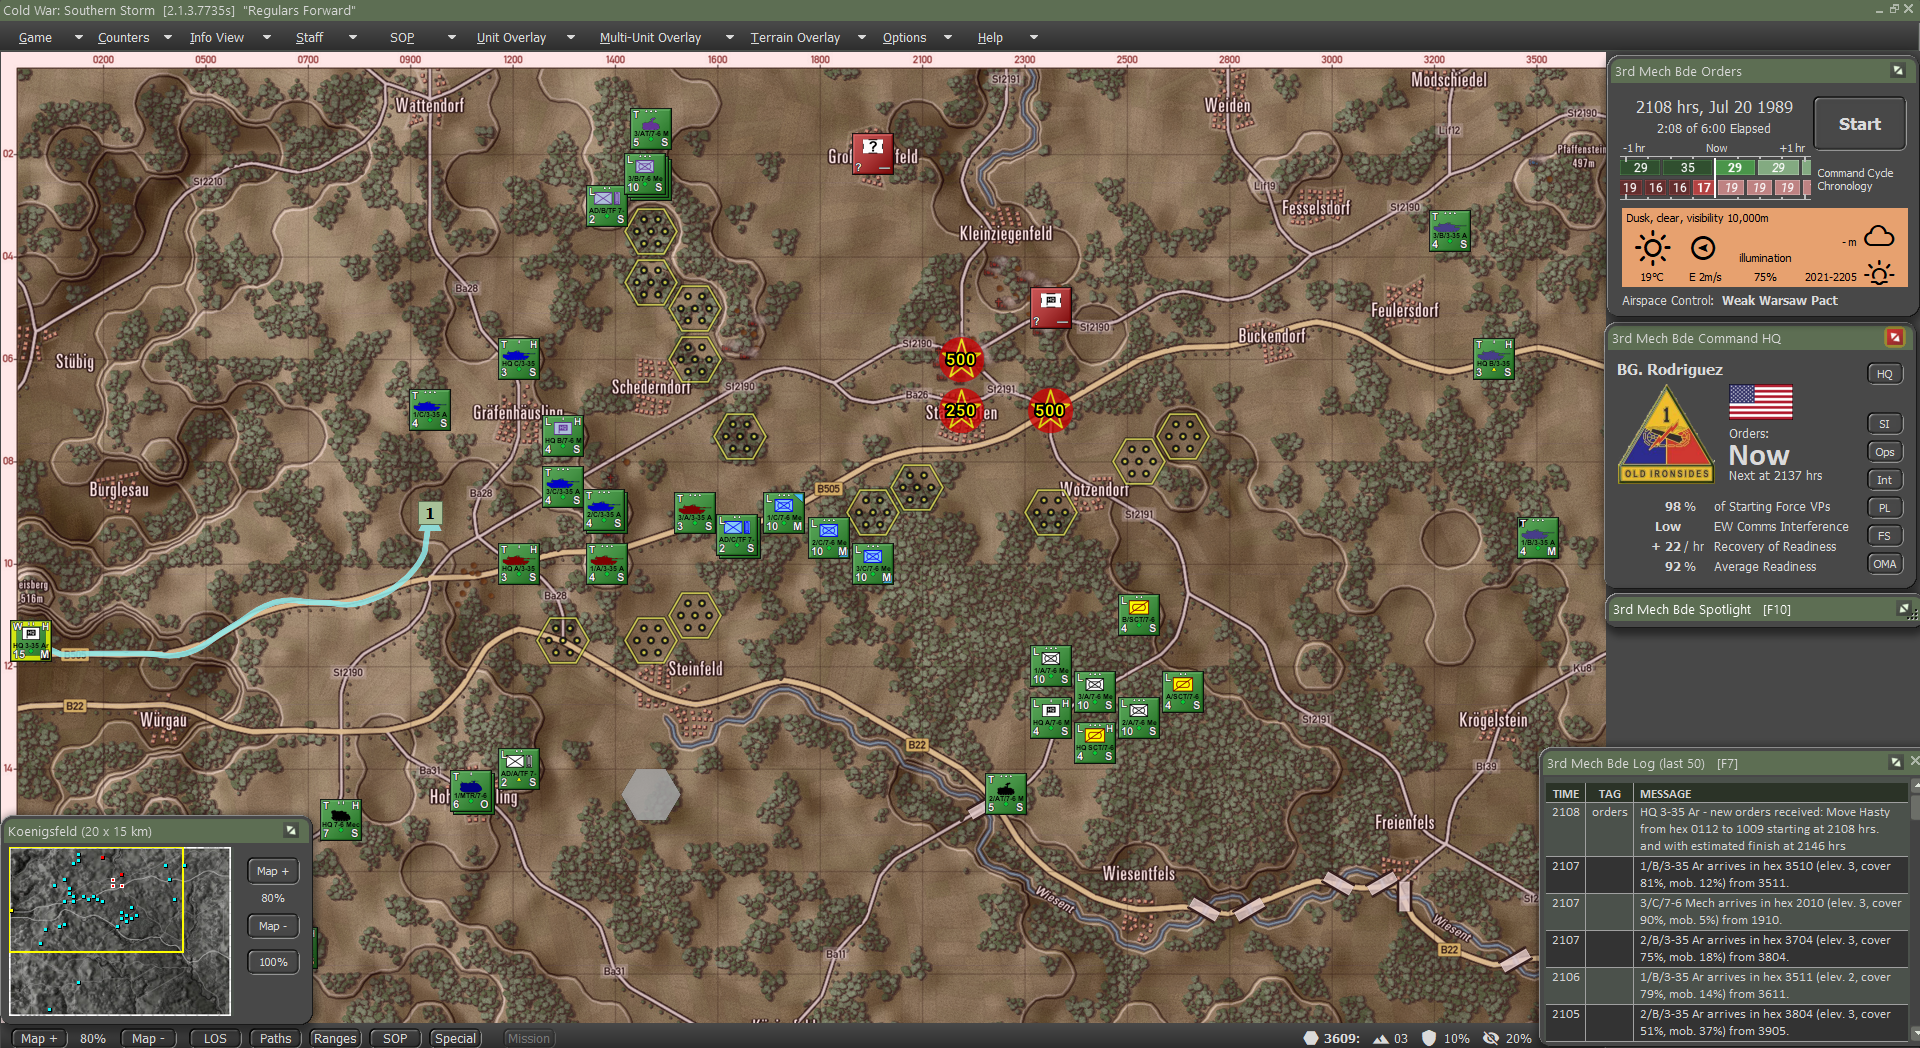Select the HQ 7-6 Mech counter above minimap

[x=340, y=820]
